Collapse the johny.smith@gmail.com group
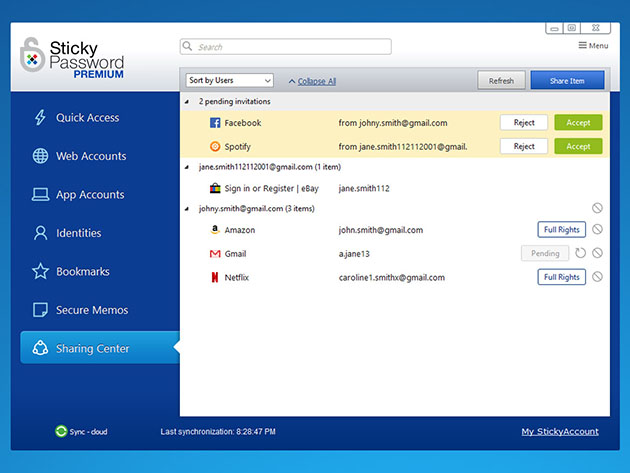 [x=187, y=208]
